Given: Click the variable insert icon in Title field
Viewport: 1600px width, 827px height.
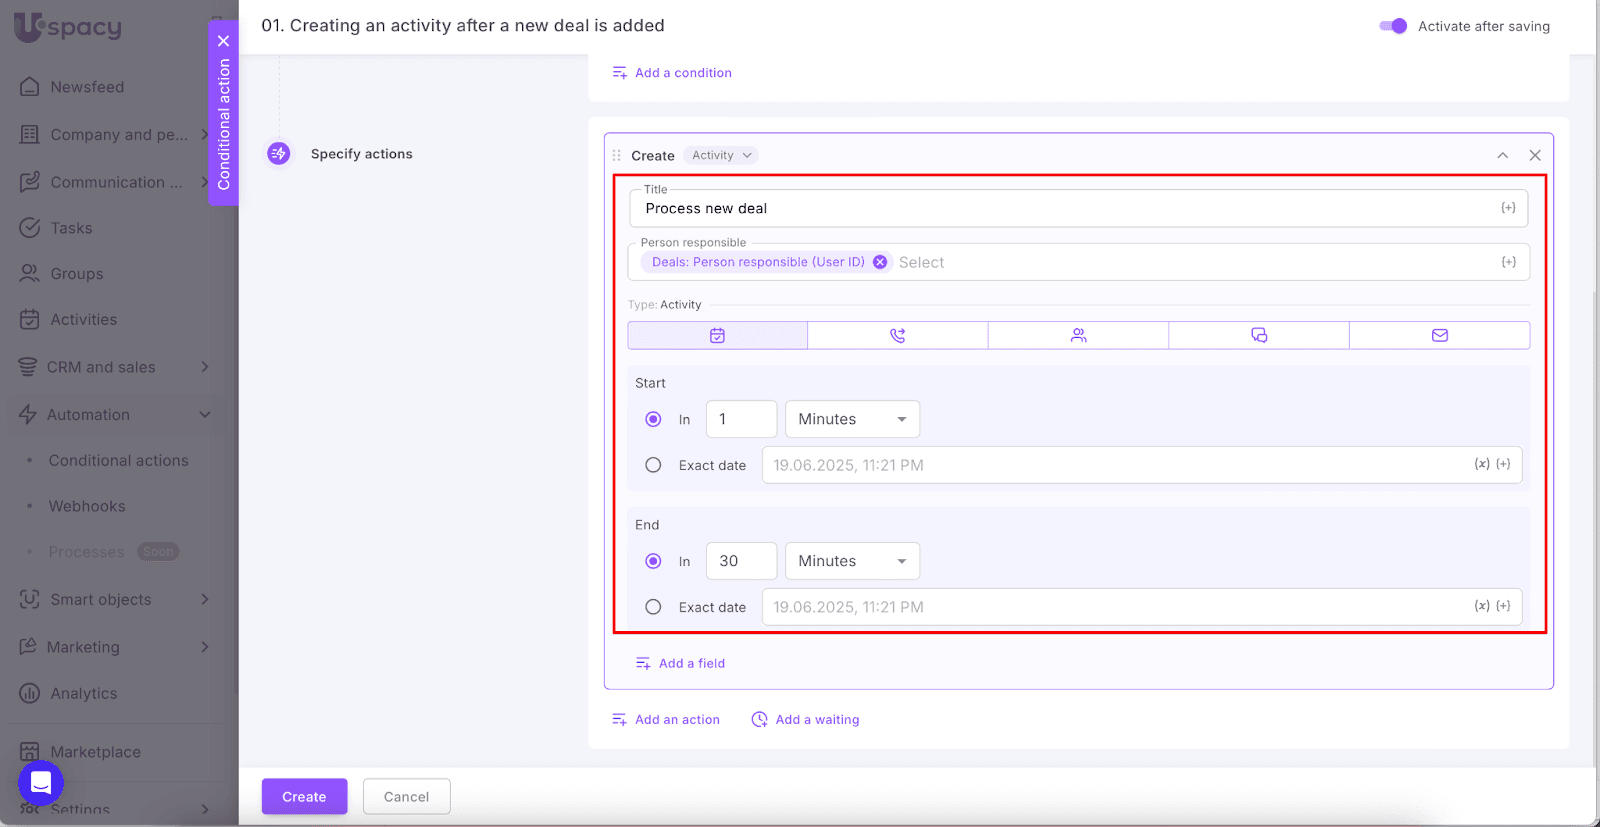Looking at the screenshot, I should point(1508,208).
